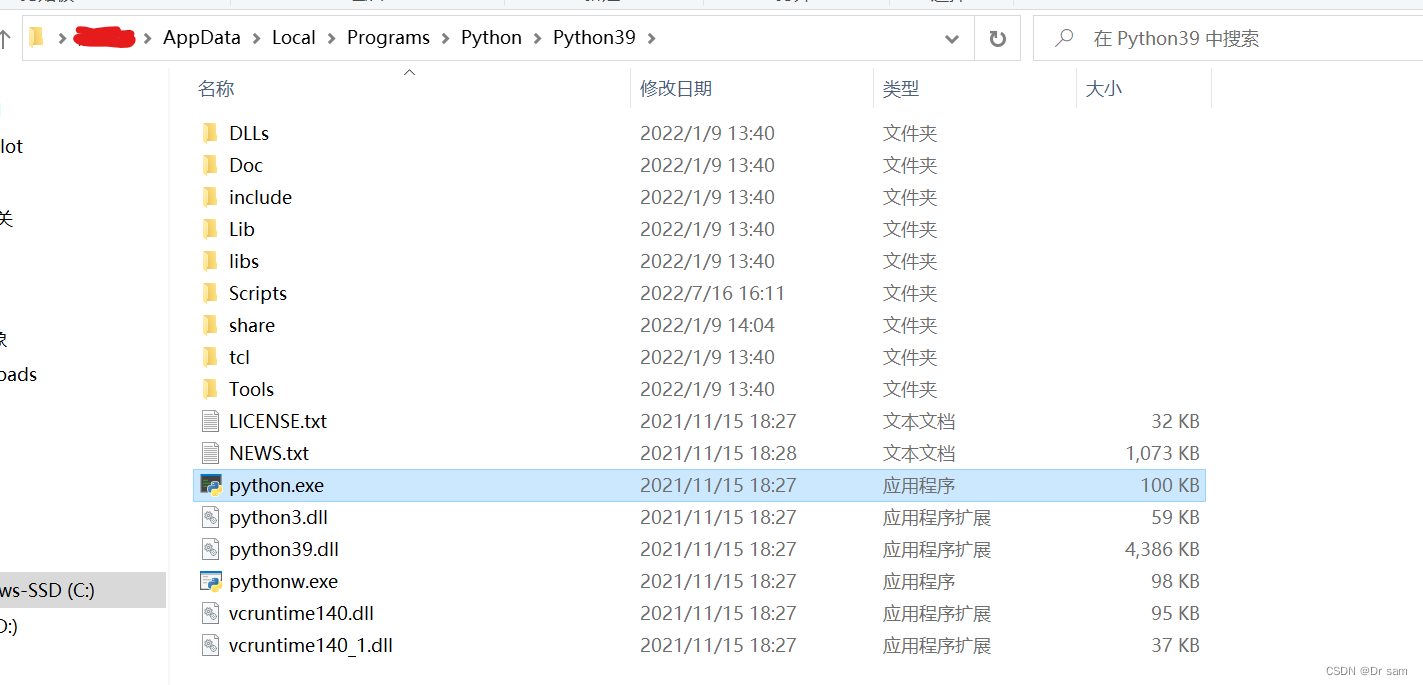Click the Python39 search box

1228,38
